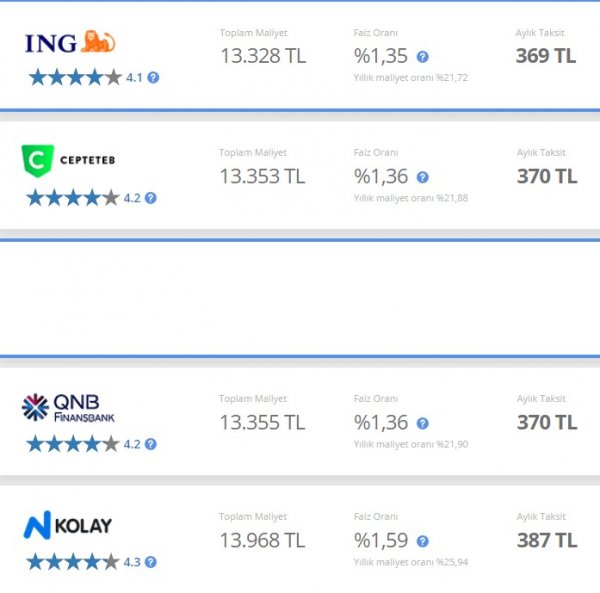Click info icon next to CEPTETEB %1,36 rate
This screenshot has width=600, height=593.
[x=422, y=177]
